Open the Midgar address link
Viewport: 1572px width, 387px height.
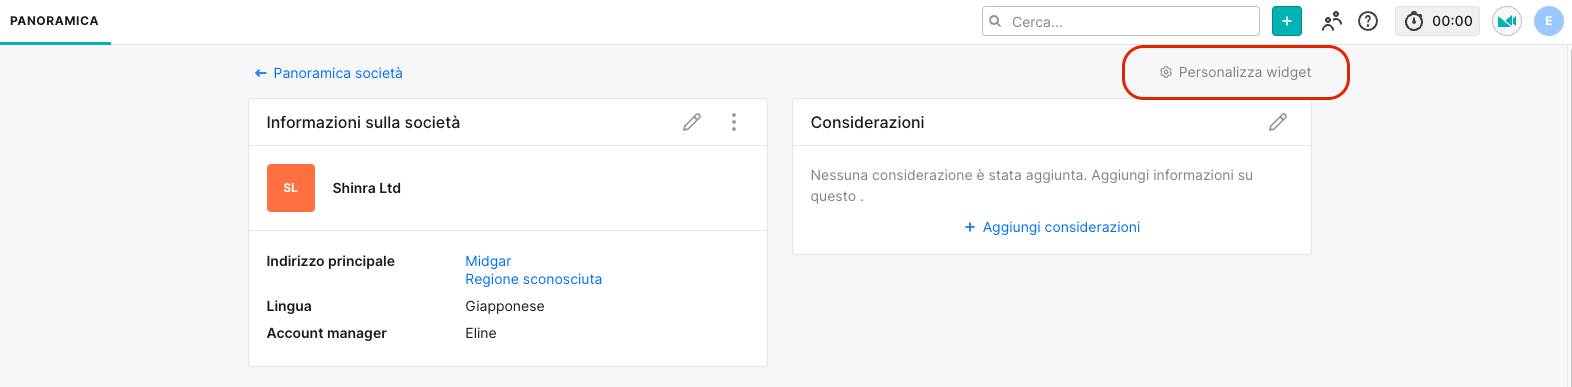coord(488,261)
